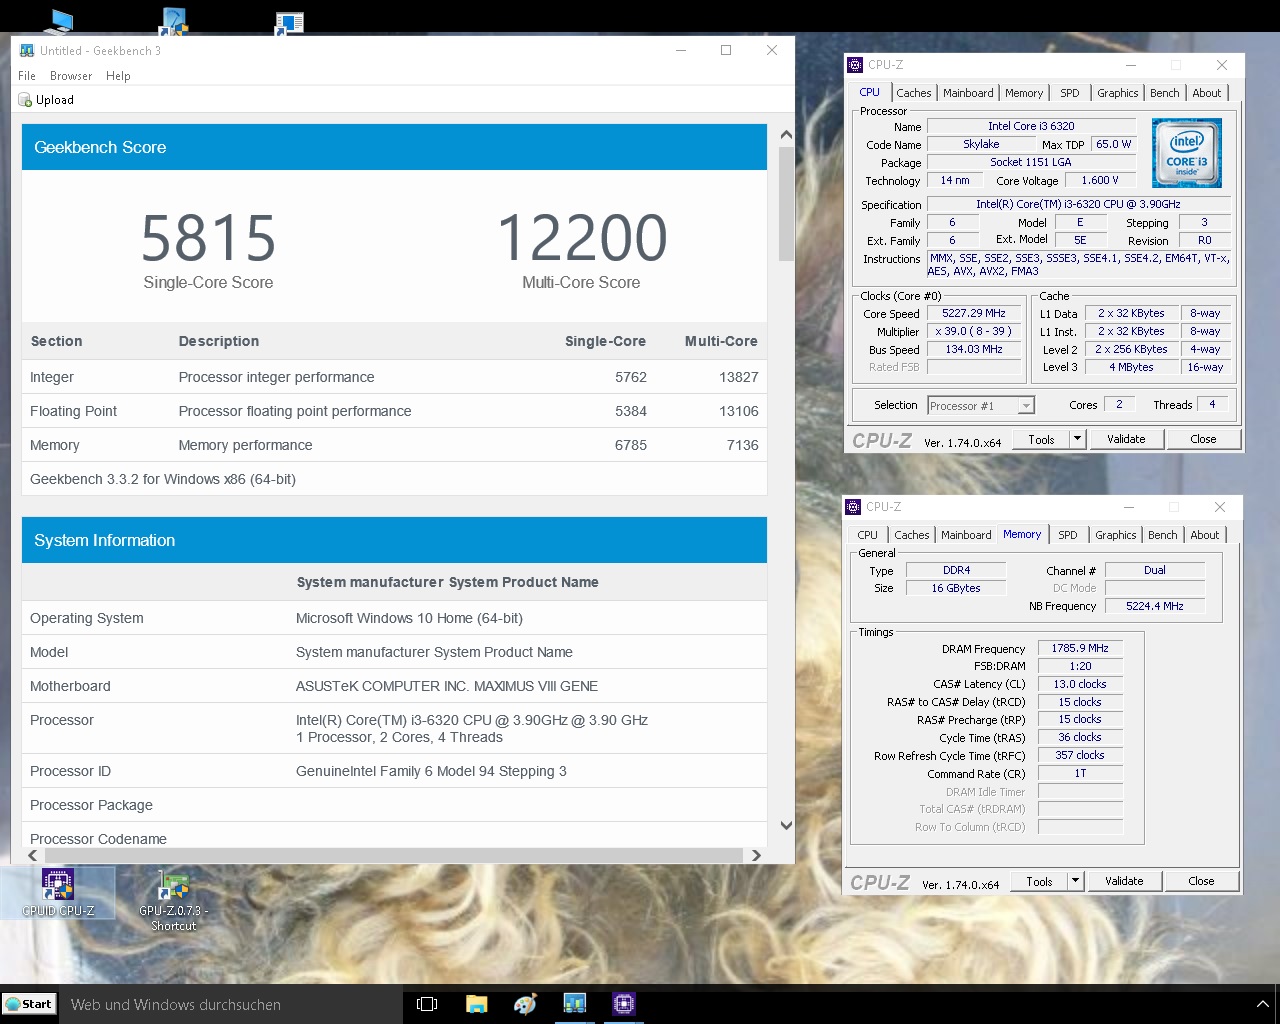Click the Geekbench window title icon
1280x1024 pixels.
(x=27, y=50)
